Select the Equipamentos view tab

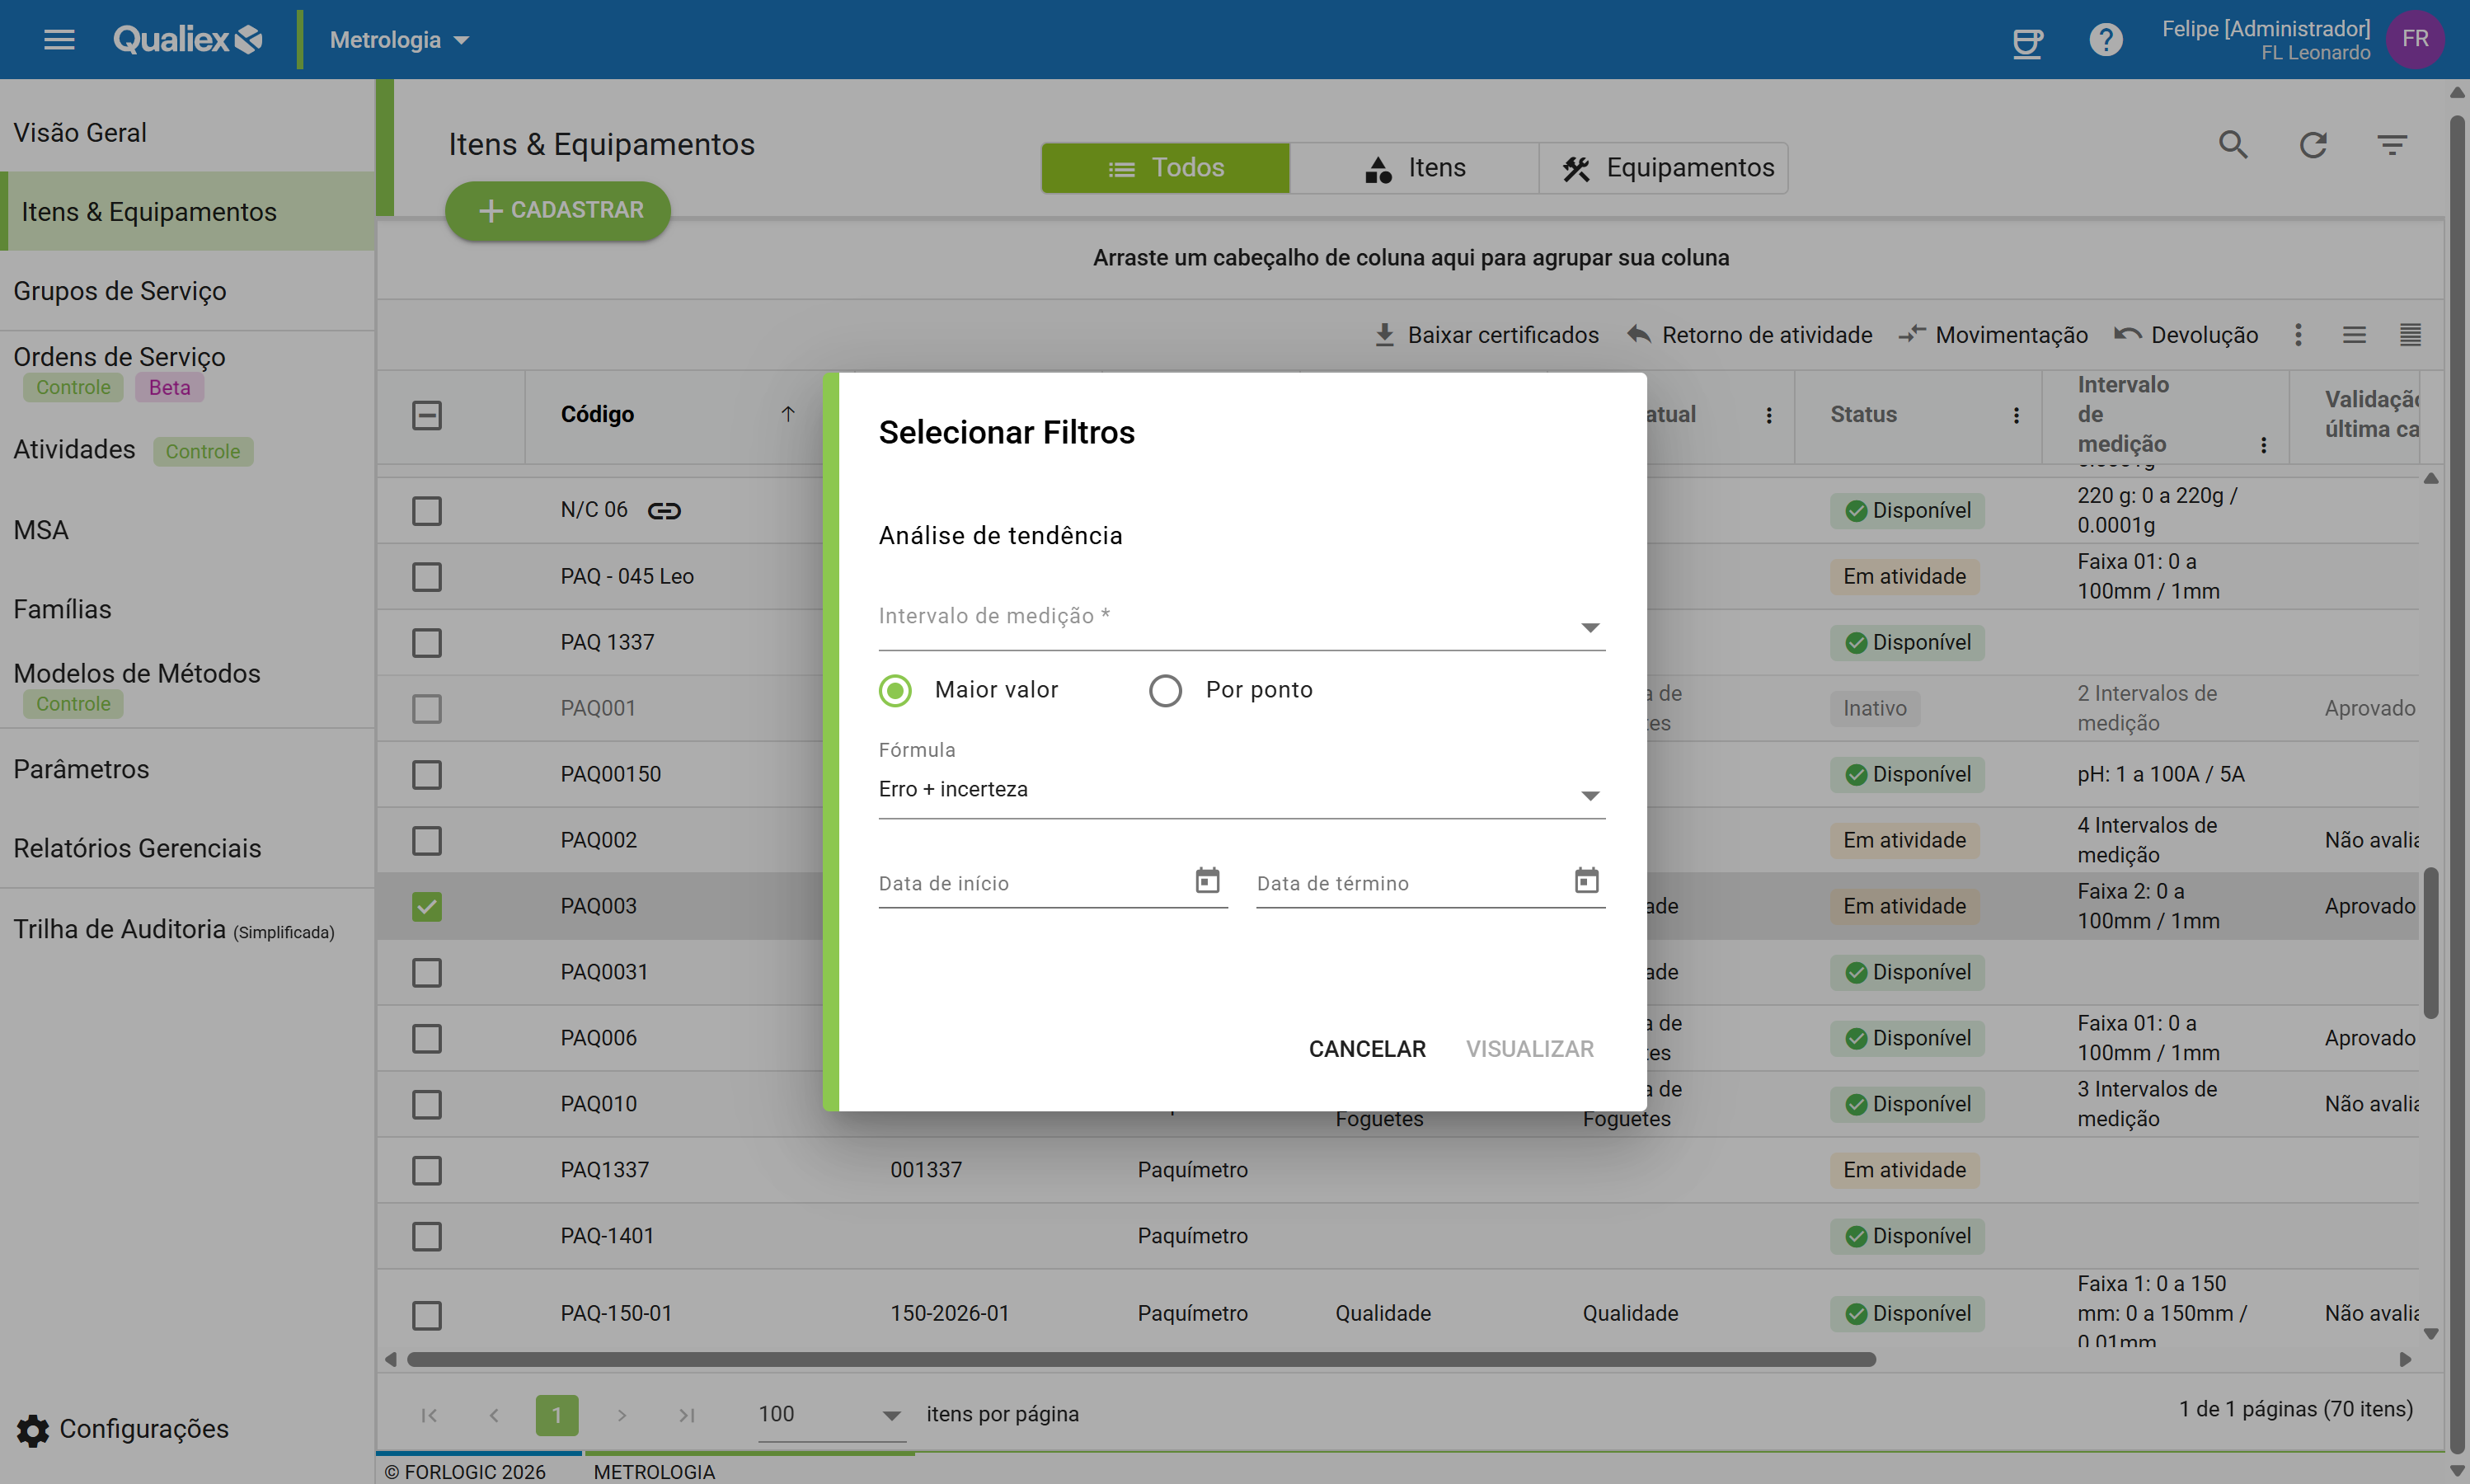click(x=1663, y=167)
